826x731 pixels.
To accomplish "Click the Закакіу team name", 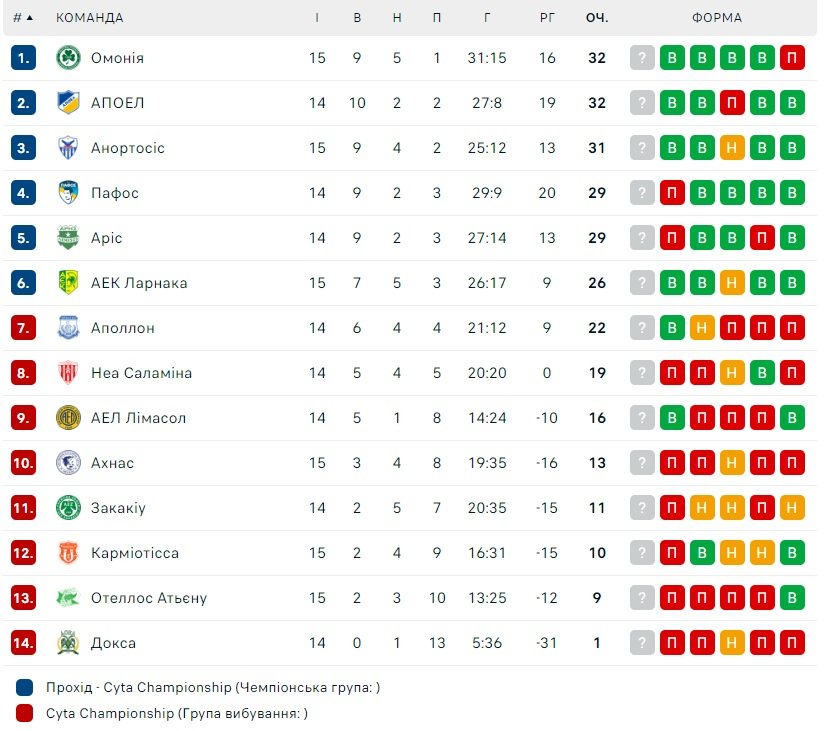I will (x=118, y=508).
